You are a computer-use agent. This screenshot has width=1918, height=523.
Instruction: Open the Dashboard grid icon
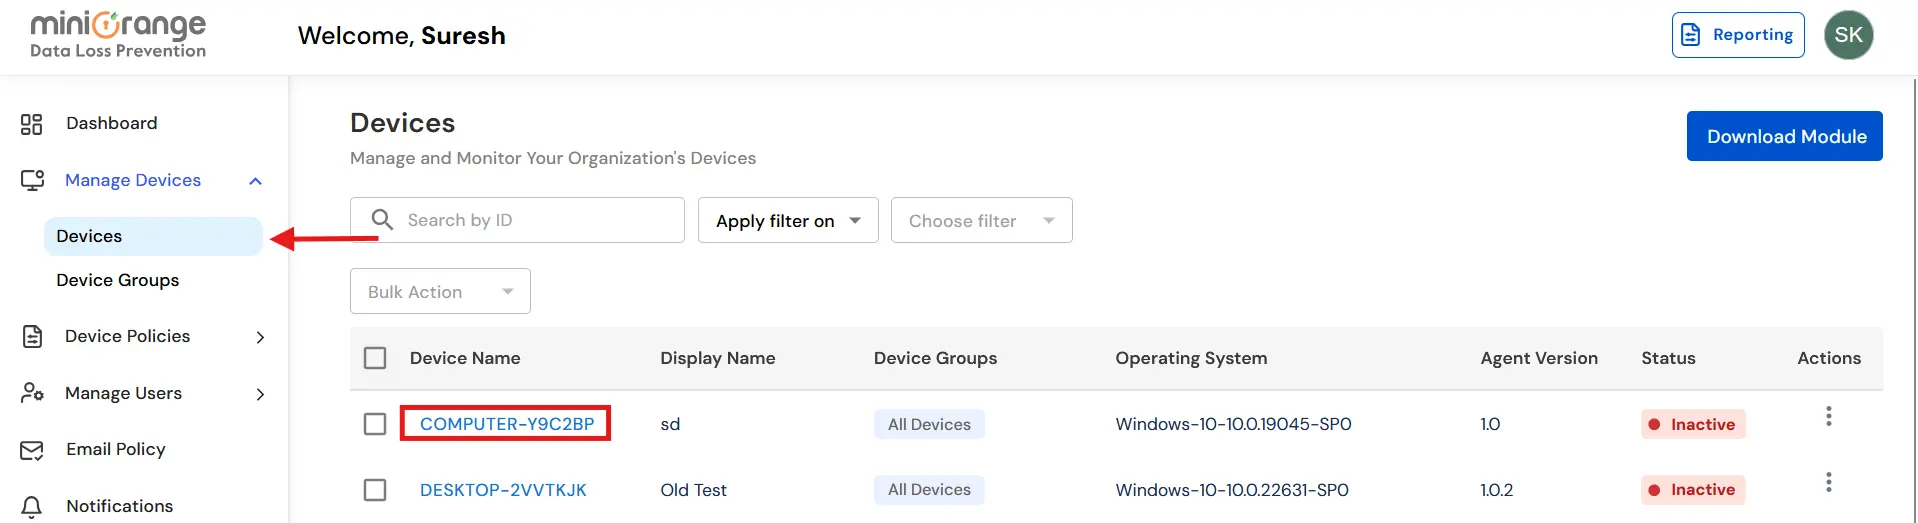point(32,124)
